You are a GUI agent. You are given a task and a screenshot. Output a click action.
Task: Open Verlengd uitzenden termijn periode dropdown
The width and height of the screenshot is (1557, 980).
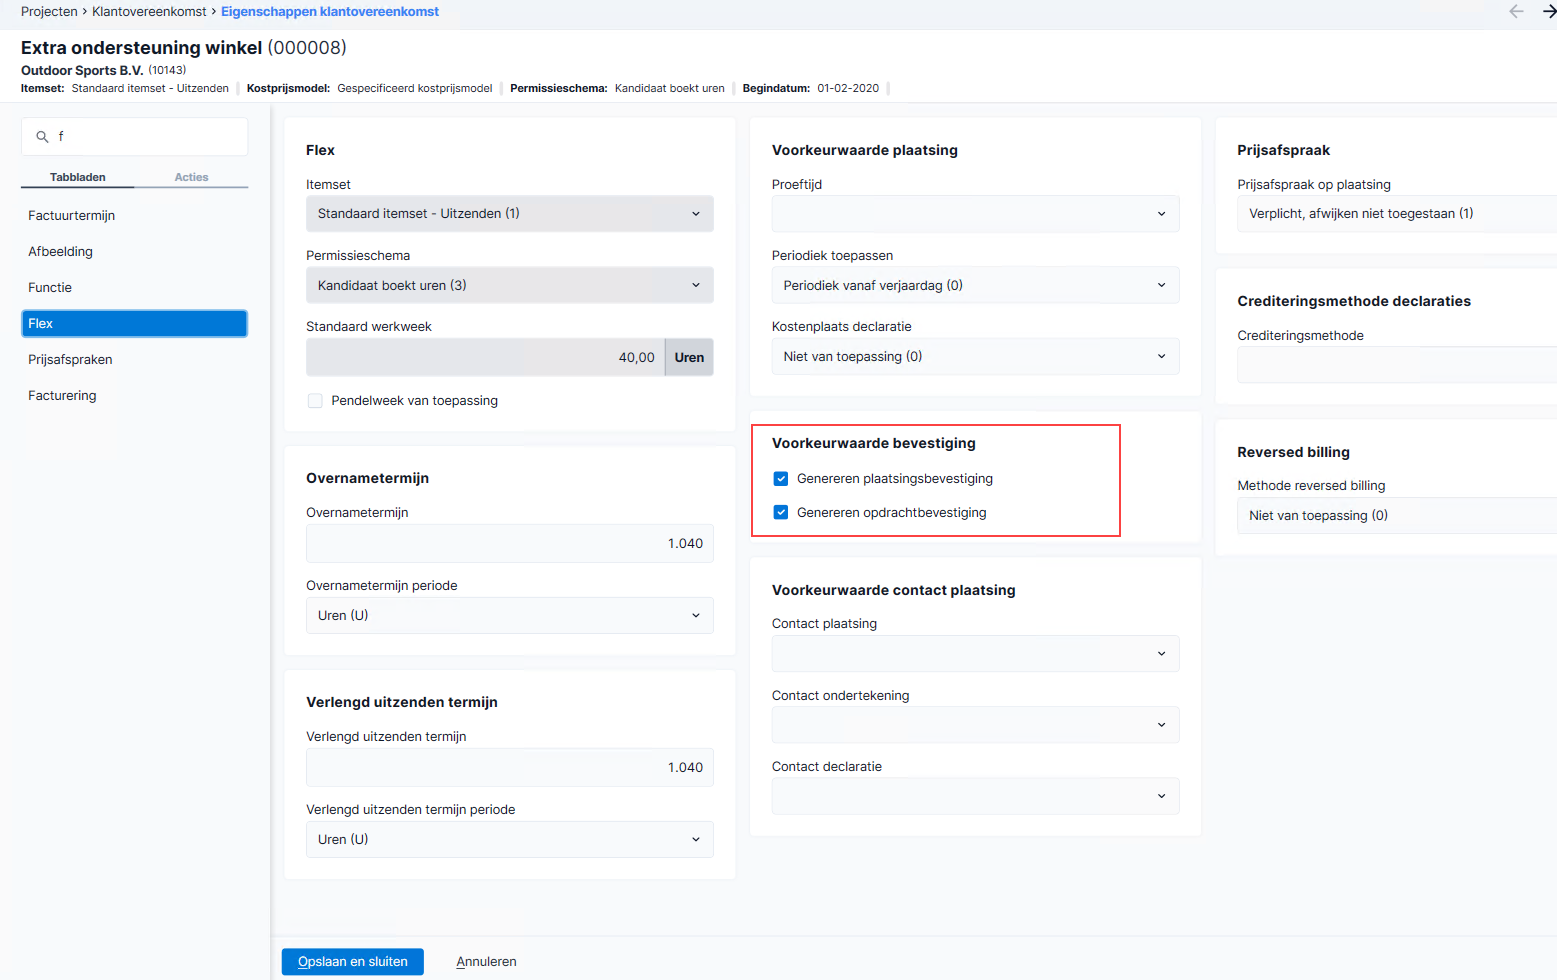(509, 840)
